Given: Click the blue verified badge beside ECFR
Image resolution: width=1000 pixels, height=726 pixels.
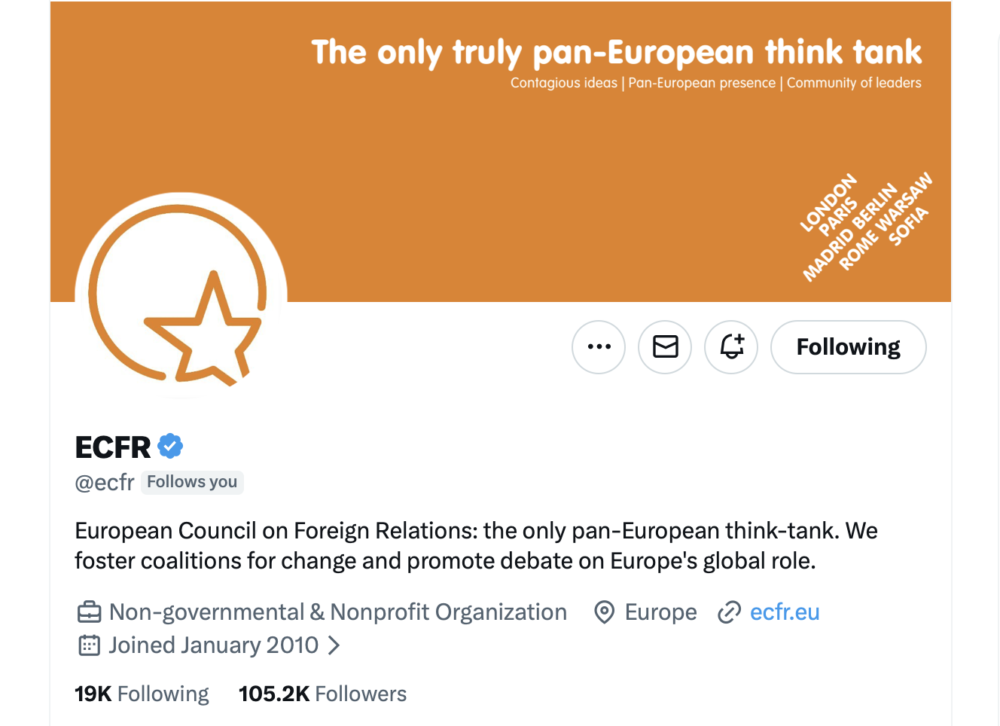Looking at the screenshot, I should tap(170, 446).
